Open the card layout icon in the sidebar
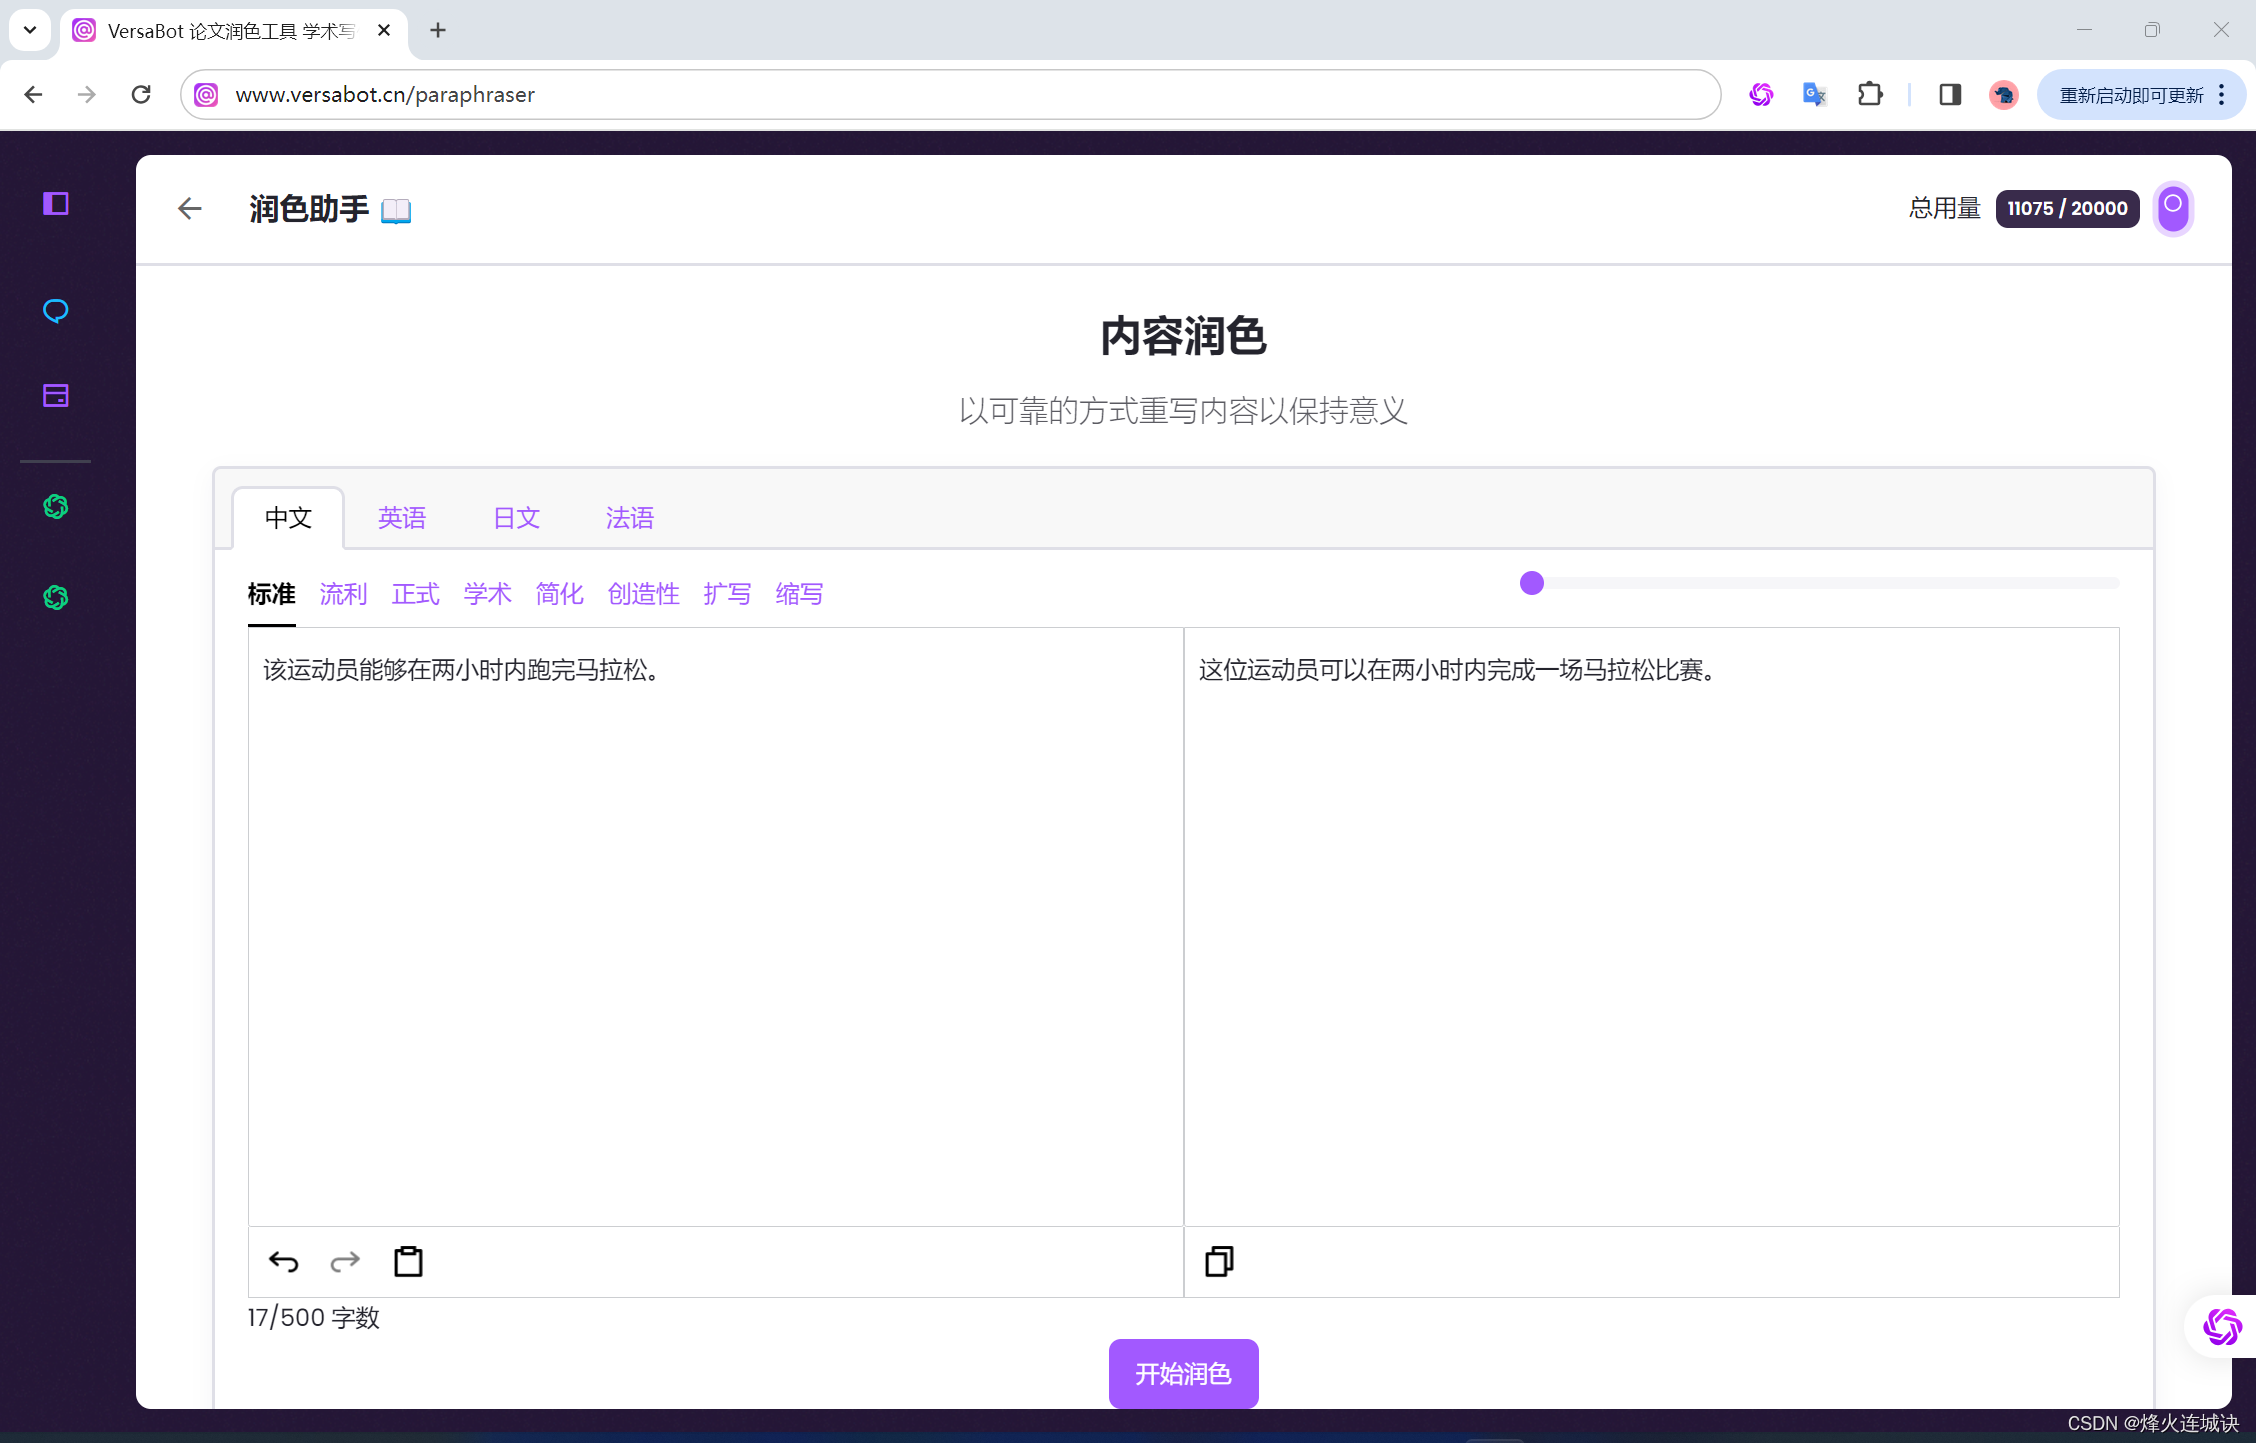Screen dimensions: 2256x1443 click(56, 396)
